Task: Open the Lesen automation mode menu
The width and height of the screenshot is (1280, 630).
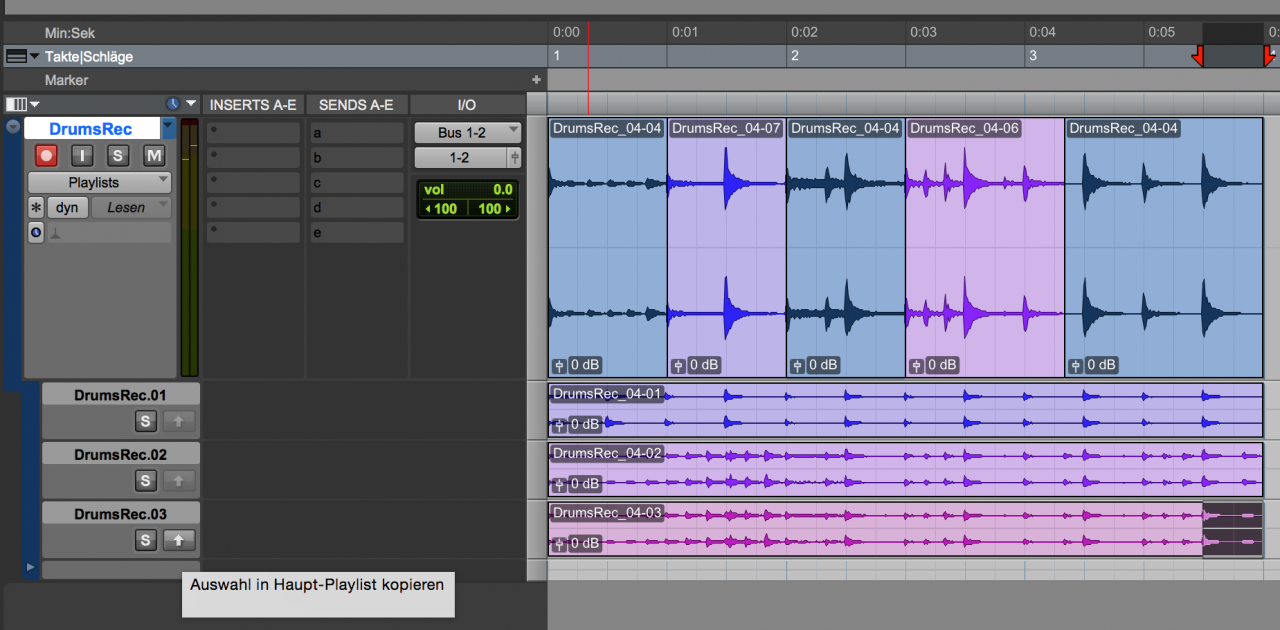Action: tap(130, 207)
